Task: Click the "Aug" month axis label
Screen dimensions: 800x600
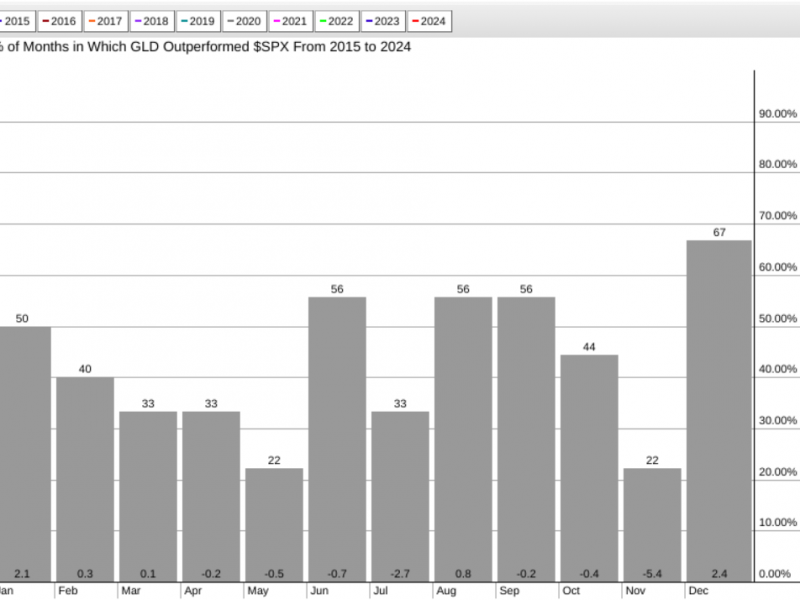Action: [446, 591]
